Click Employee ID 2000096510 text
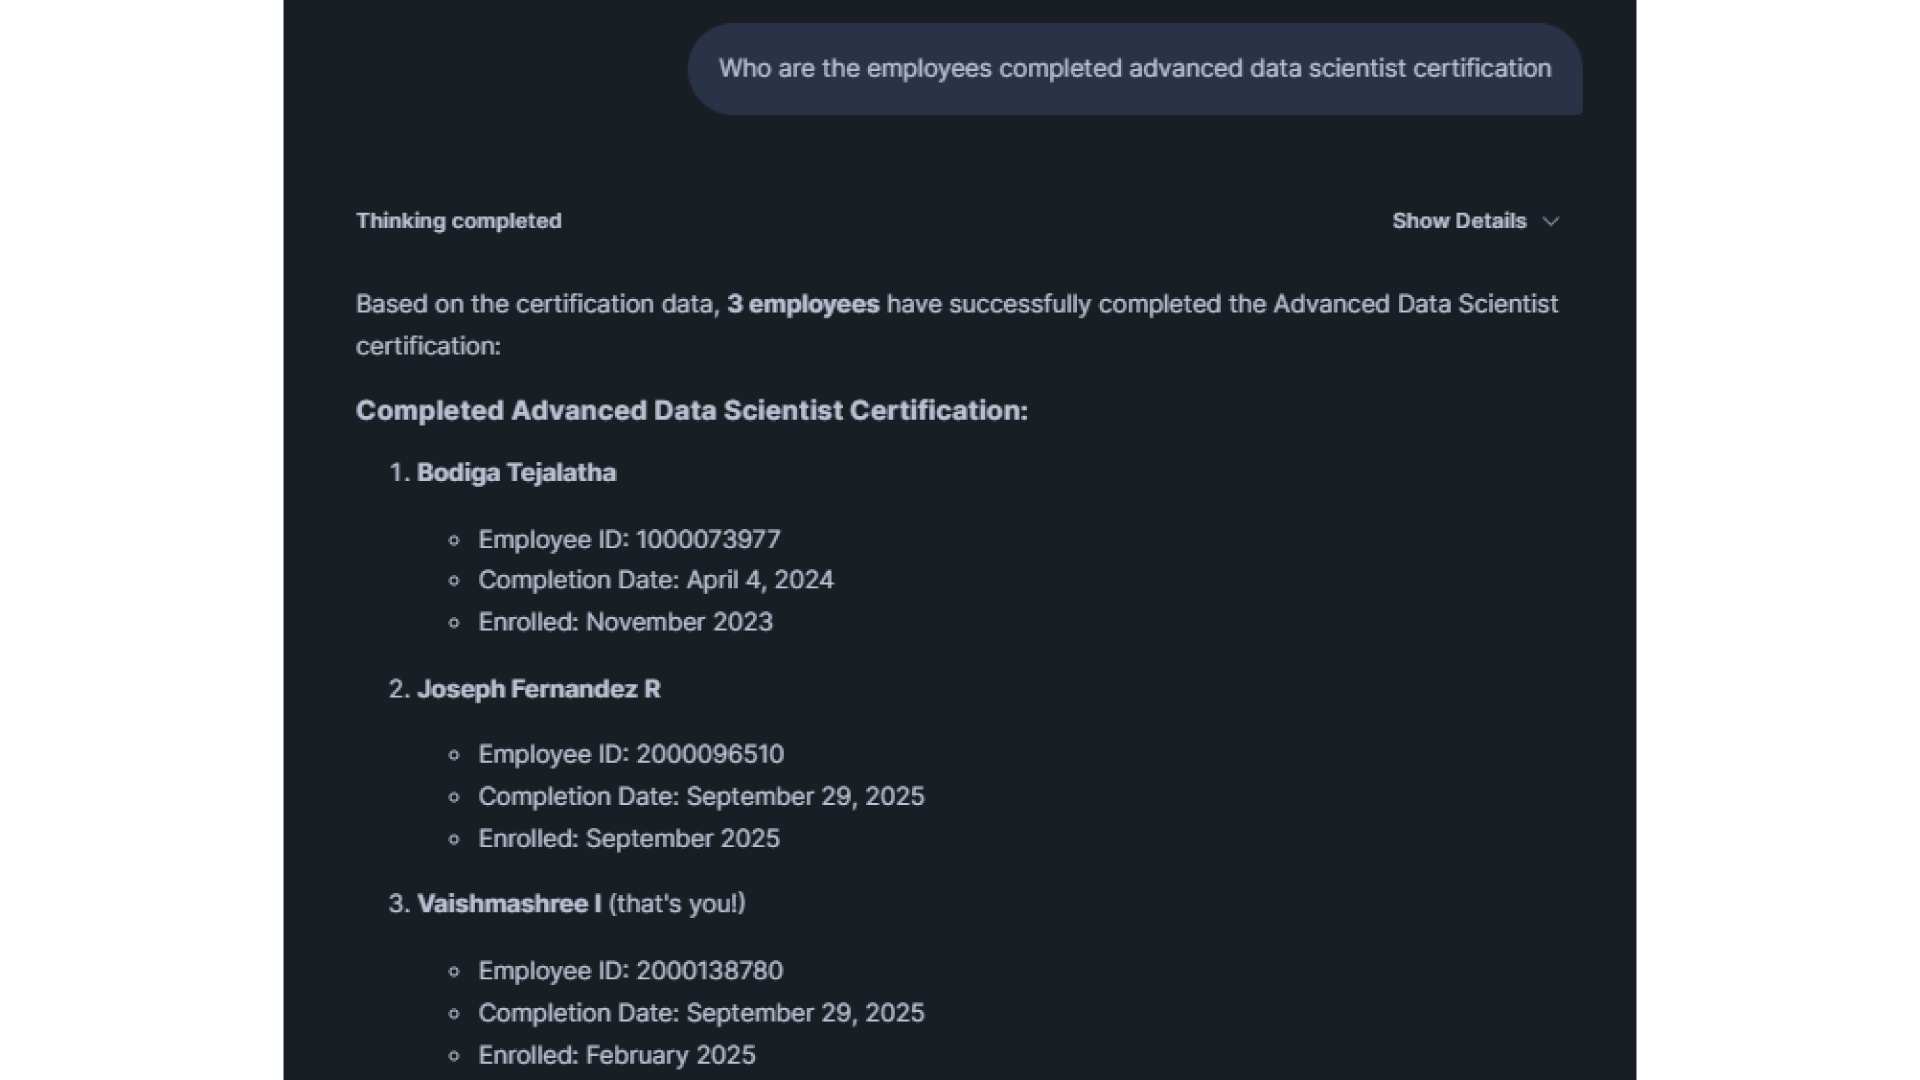The height and width of the screenshot is (1080, 1920). (x=631, y=754)
